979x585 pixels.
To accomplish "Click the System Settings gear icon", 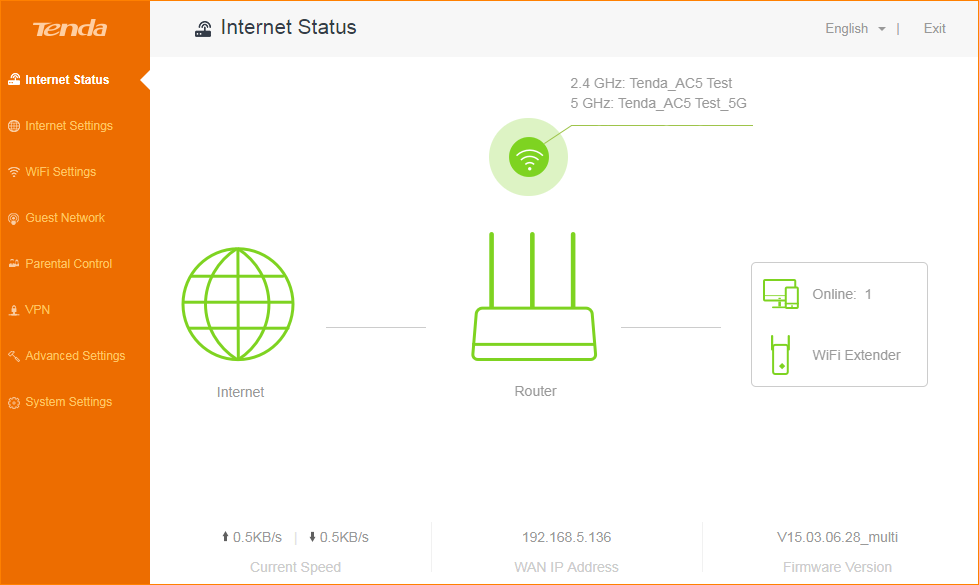I will pyautogui.click(x=14, y=403).
